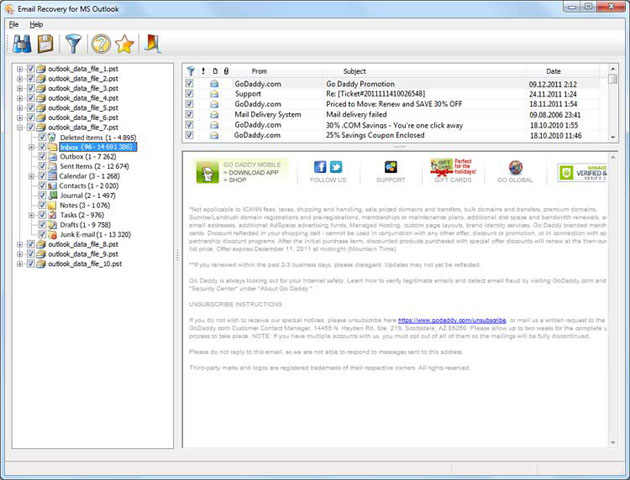Screen dimensions: 630x480
Task: Toggle the Outbox folder checkbox
Action: pyautogui.click(x=42, y=157)
